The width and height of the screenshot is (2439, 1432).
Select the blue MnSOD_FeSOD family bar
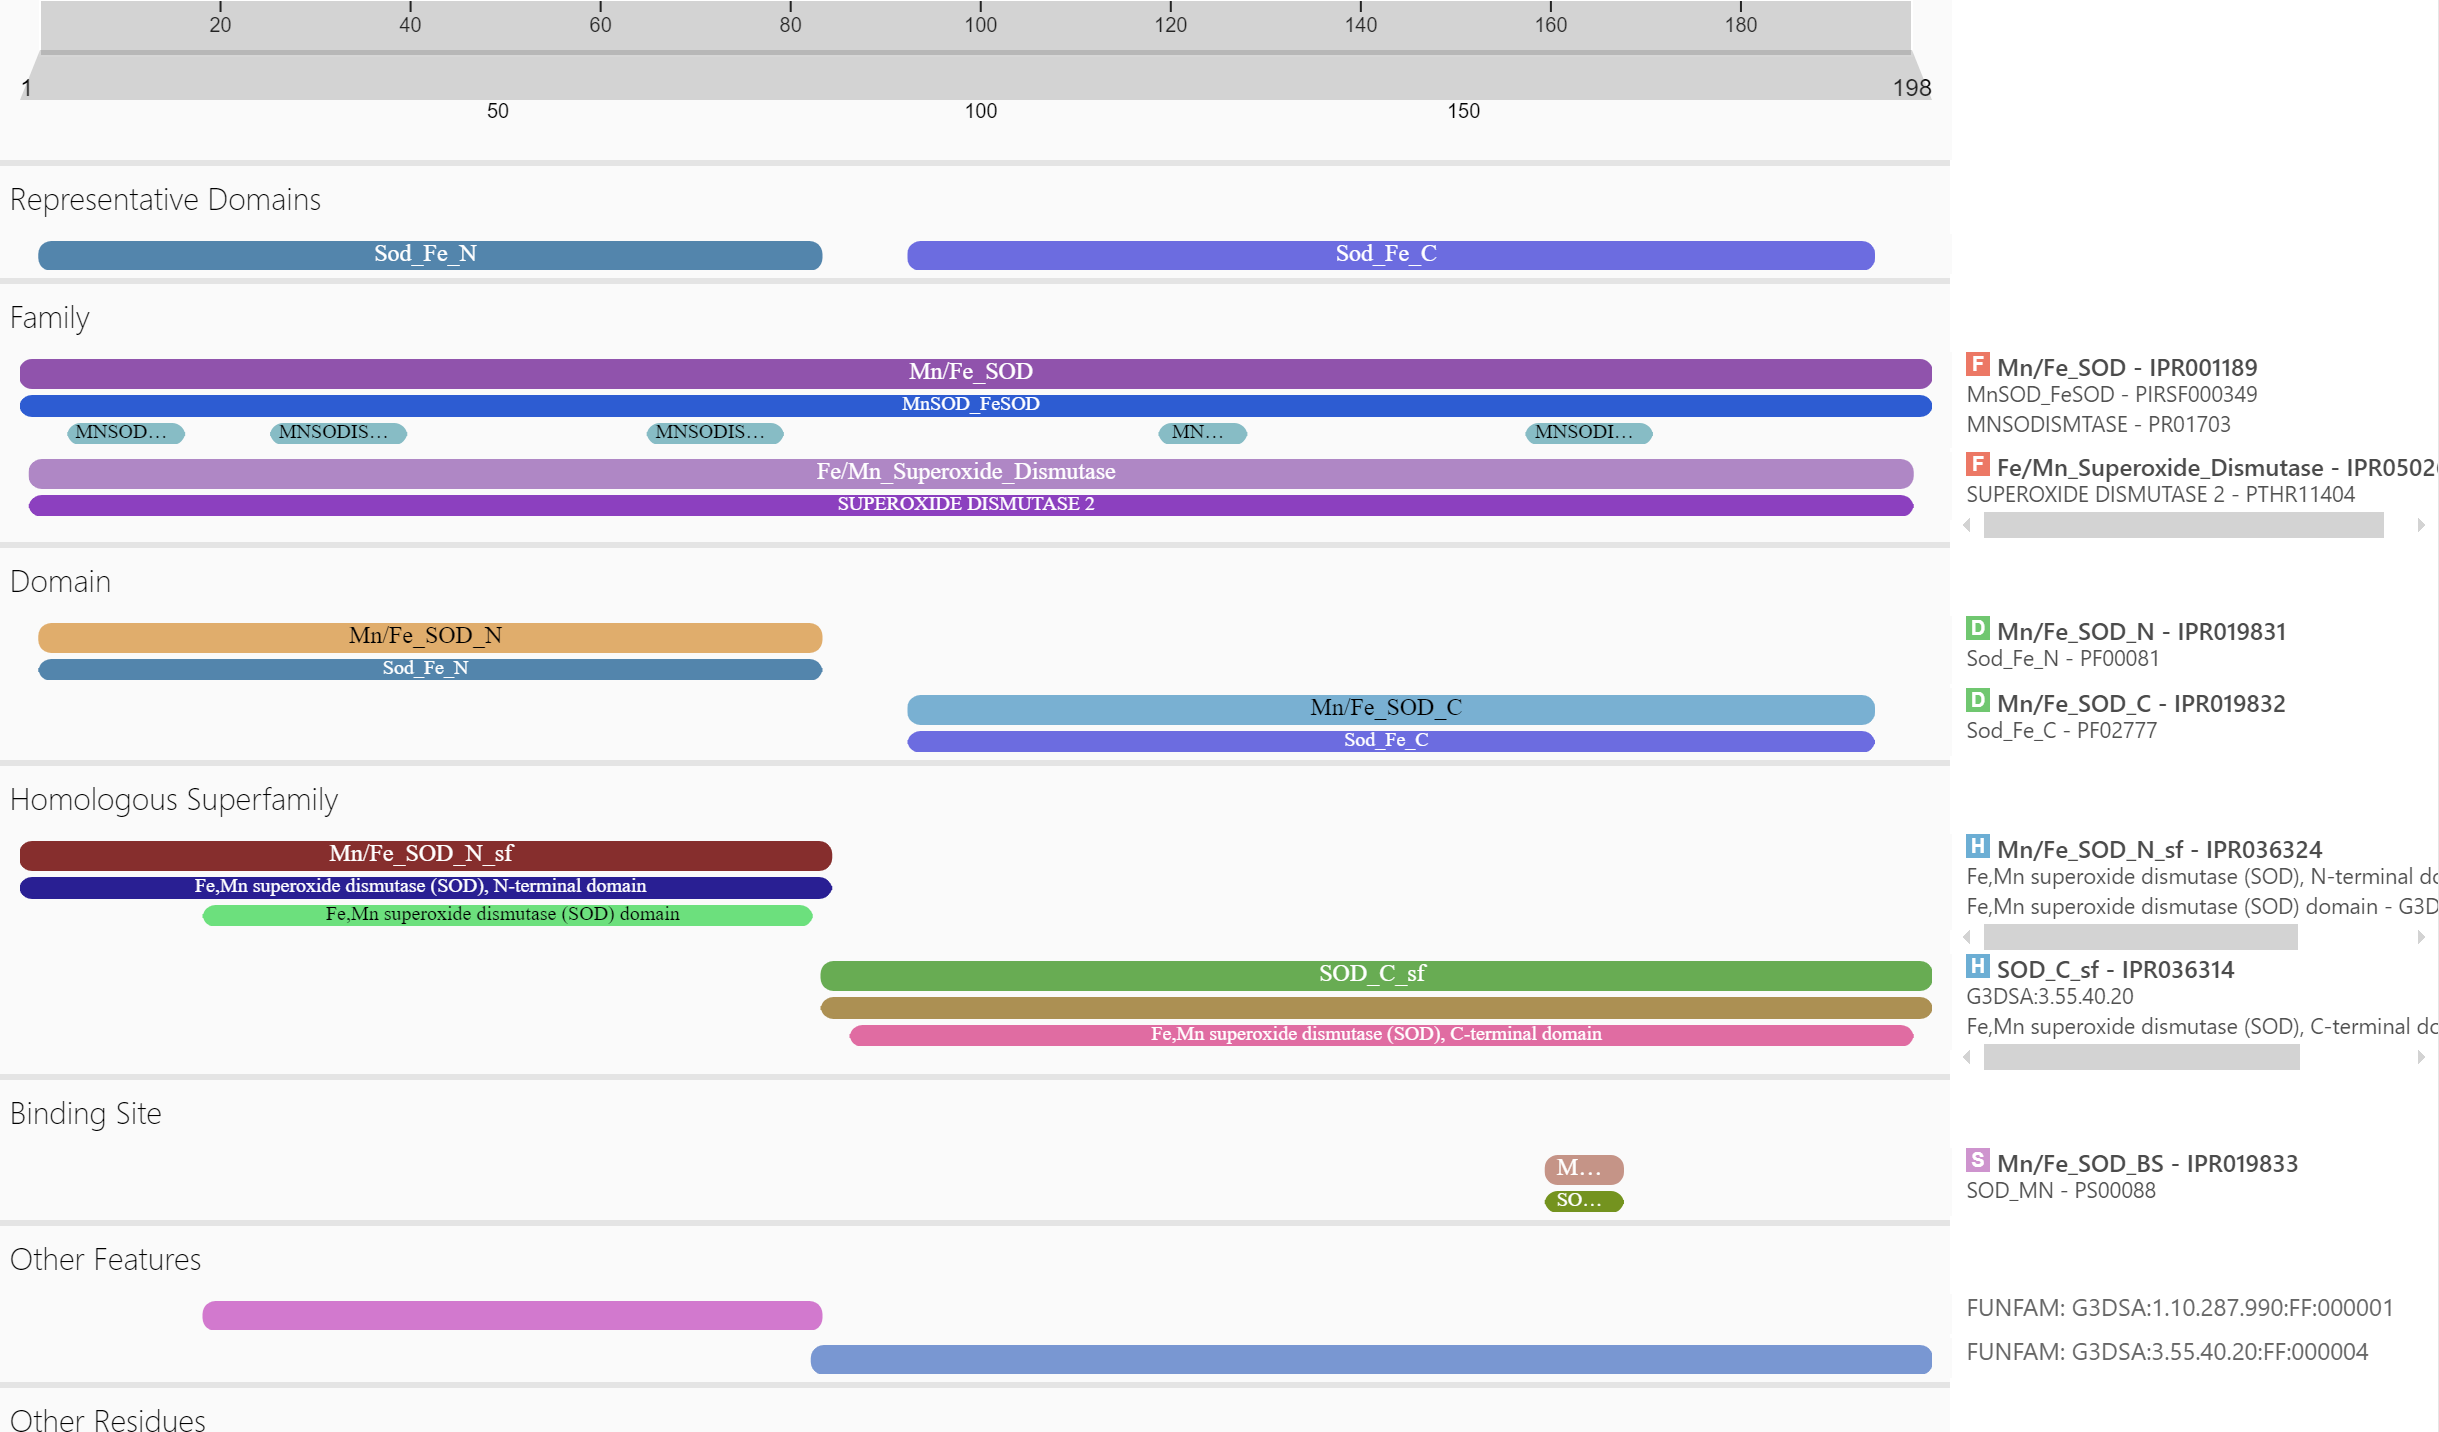click(975, 405)
